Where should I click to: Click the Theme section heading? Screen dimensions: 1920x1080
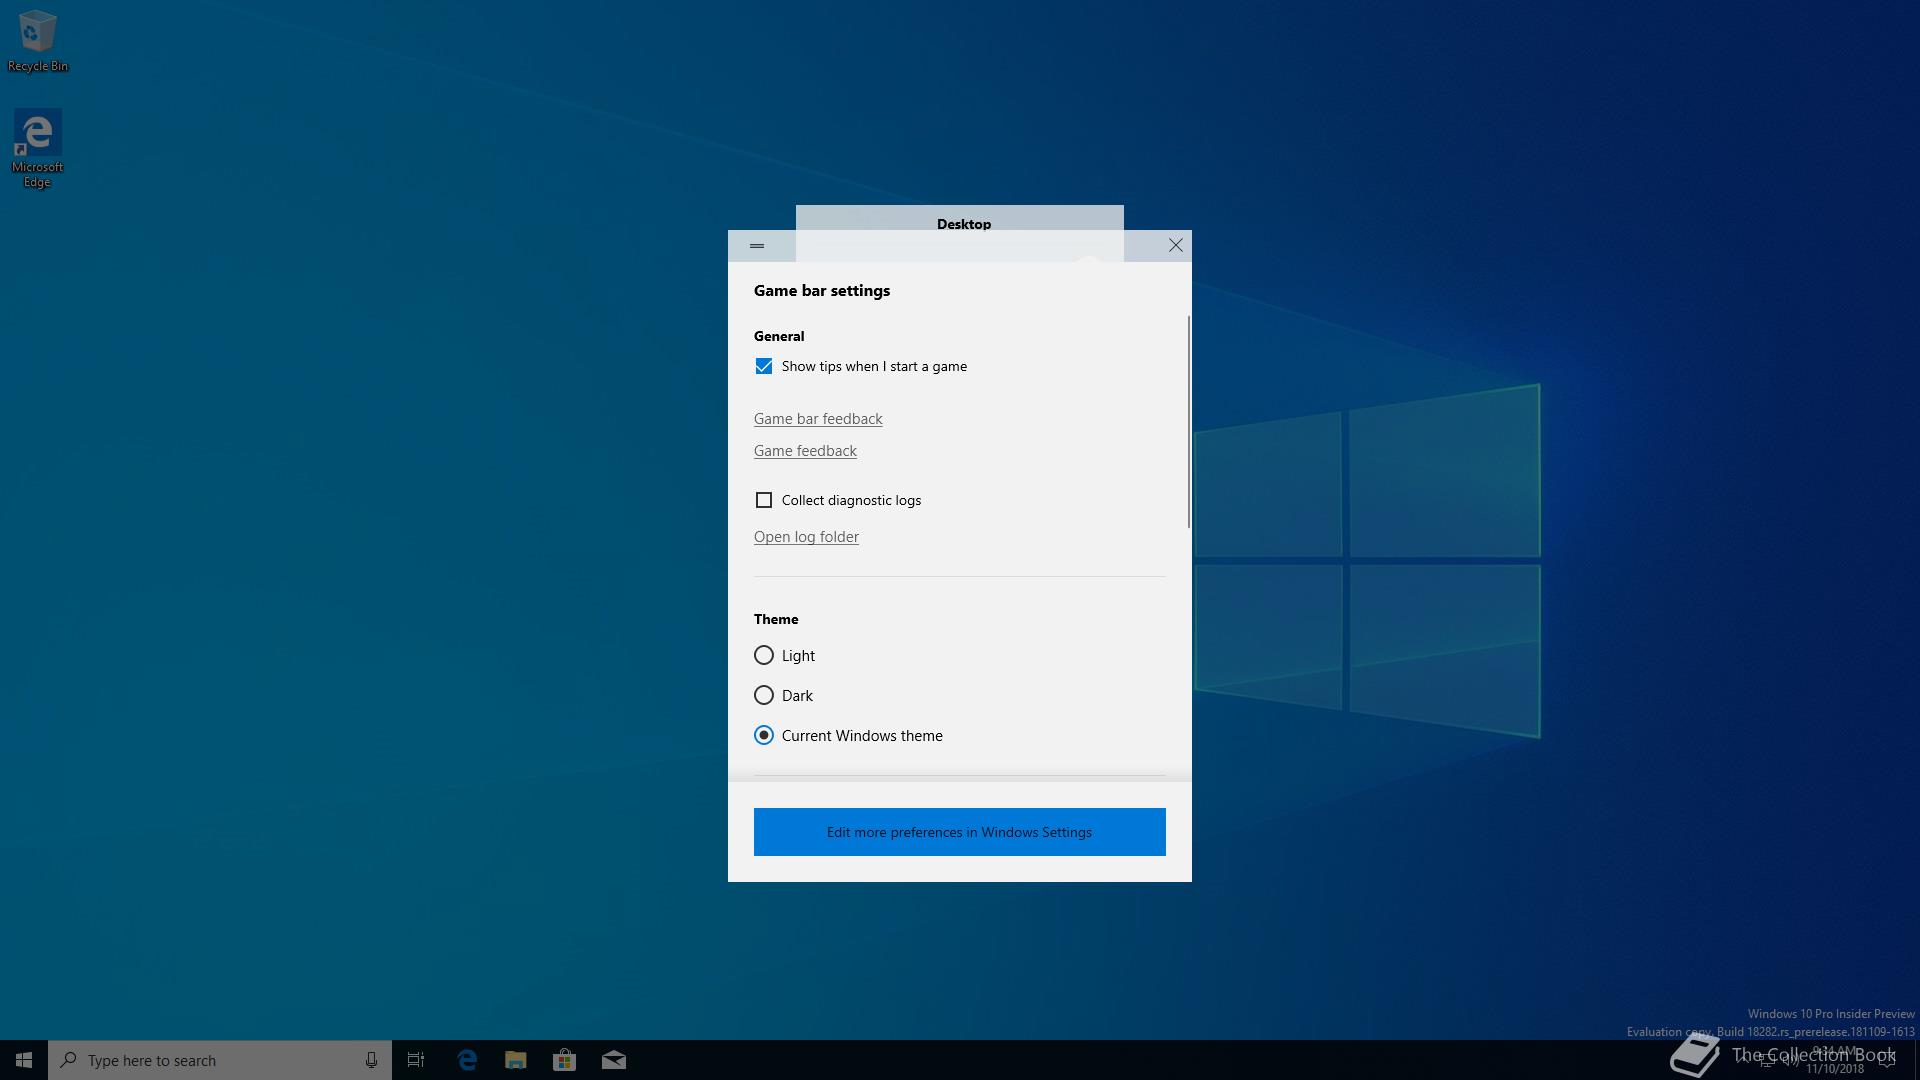pyautogui.click(x=776, y=619)
